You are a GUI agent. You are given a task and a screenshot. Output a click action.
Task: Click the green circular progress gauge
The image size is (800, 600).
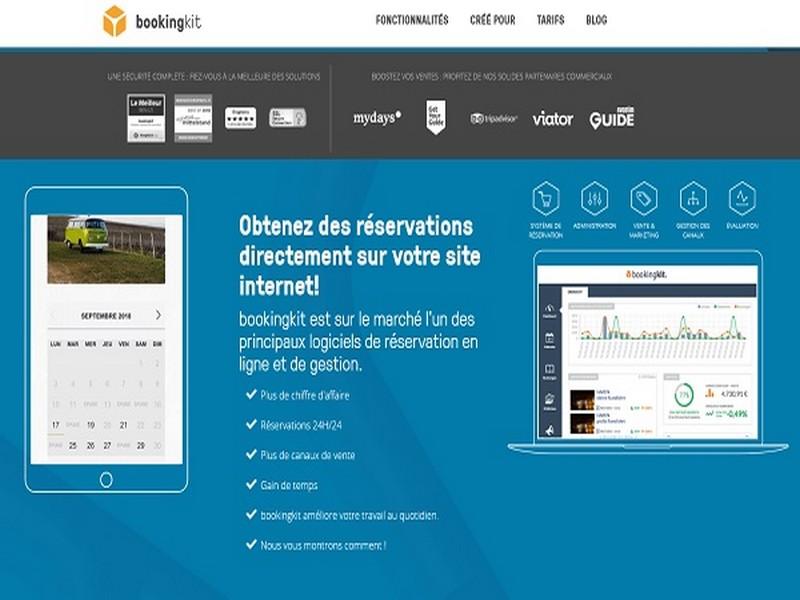pyautogui.click(x=684, y=395)
